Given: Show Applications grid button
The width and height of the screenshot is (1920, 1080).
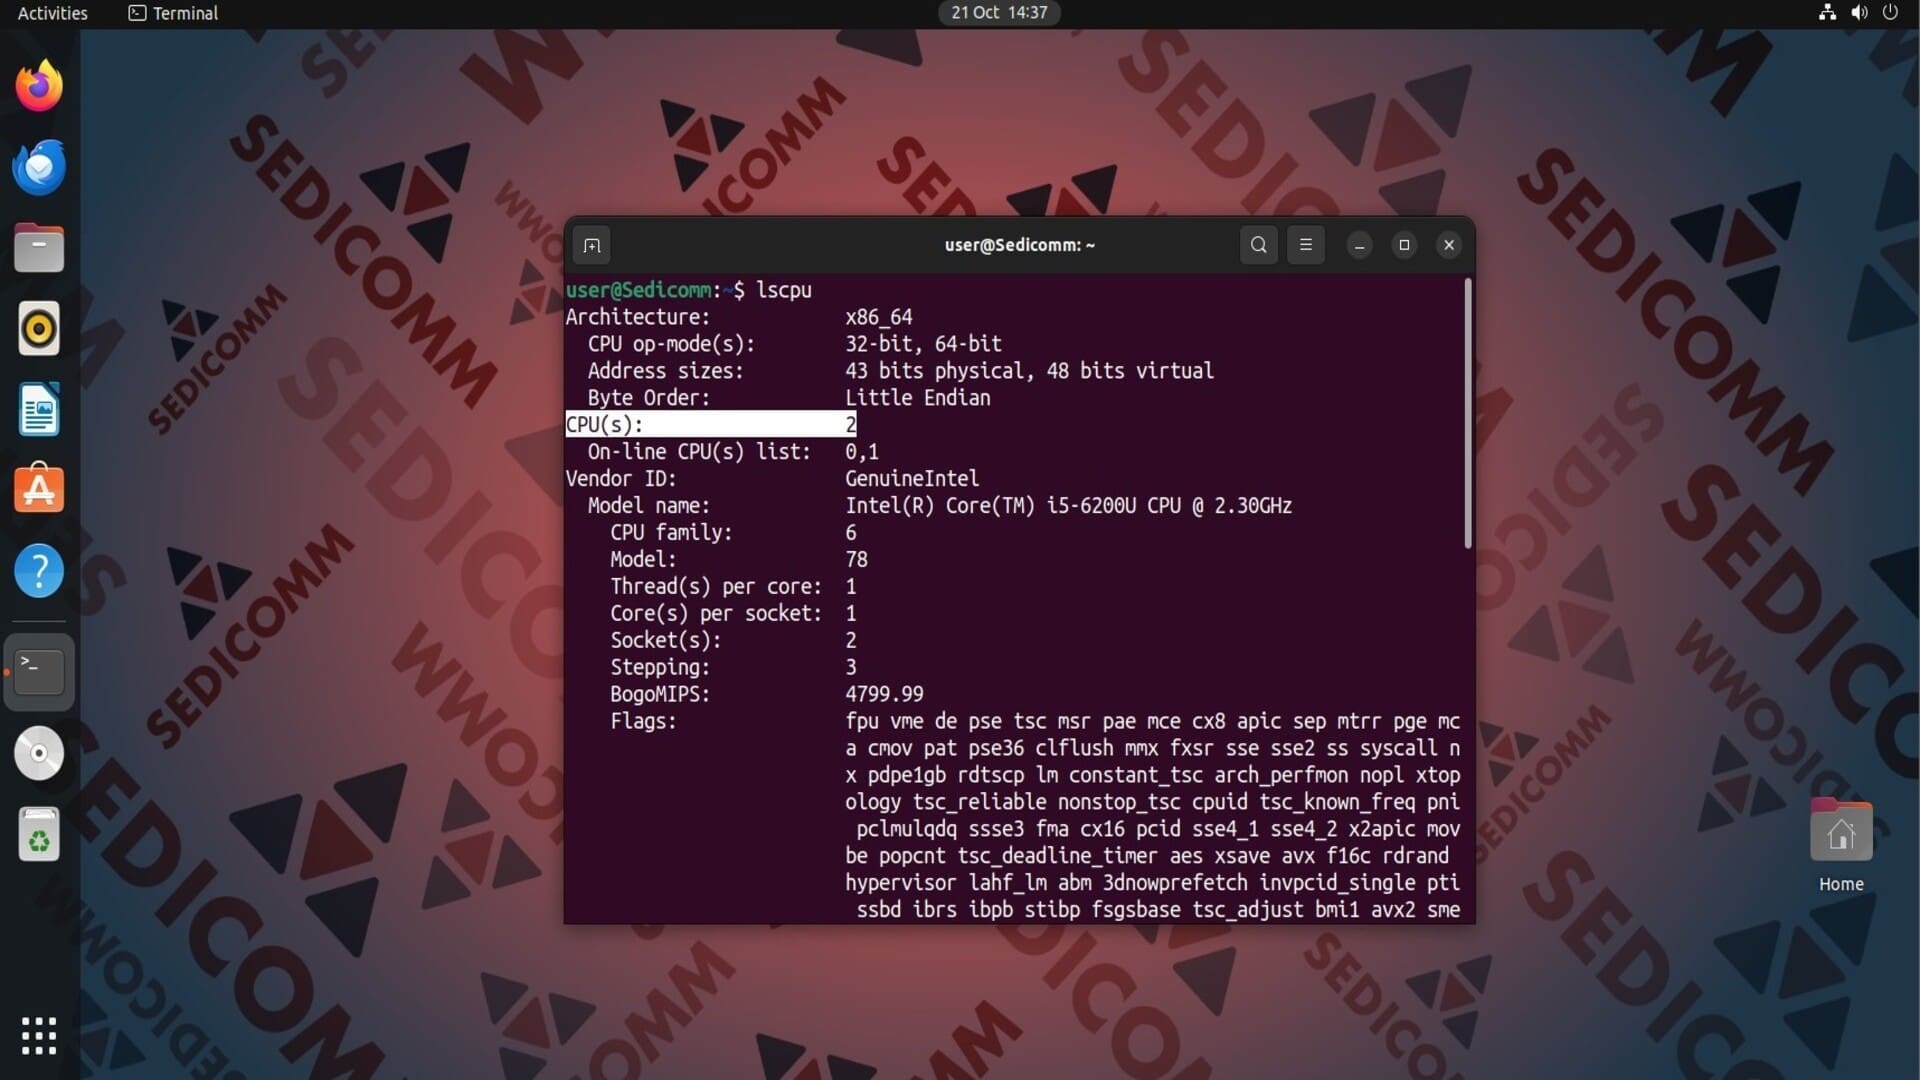Looking at the screenshot, I should click(39, 1036).
